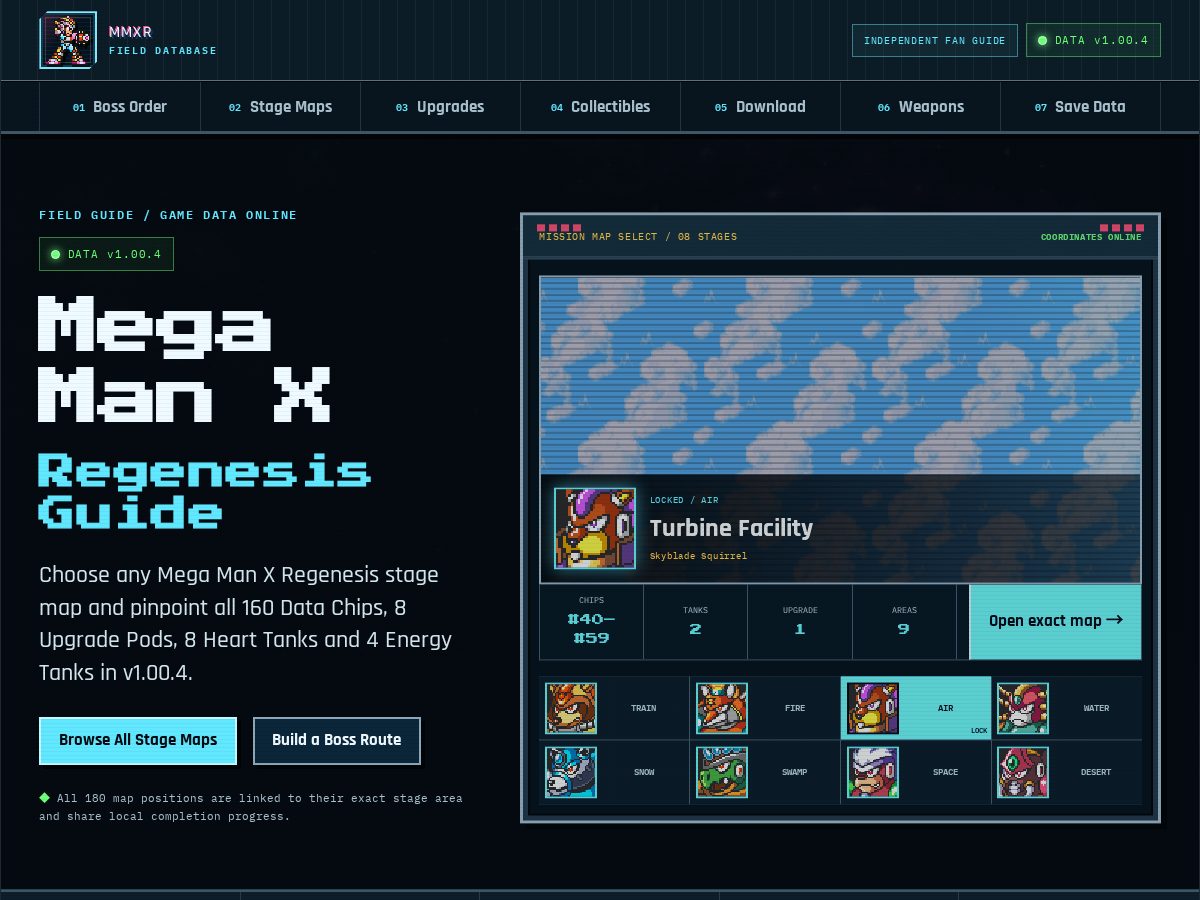1200x900 pixels.
Task: Click the MMXR Field Database title
Action: [x=162, y=41]
